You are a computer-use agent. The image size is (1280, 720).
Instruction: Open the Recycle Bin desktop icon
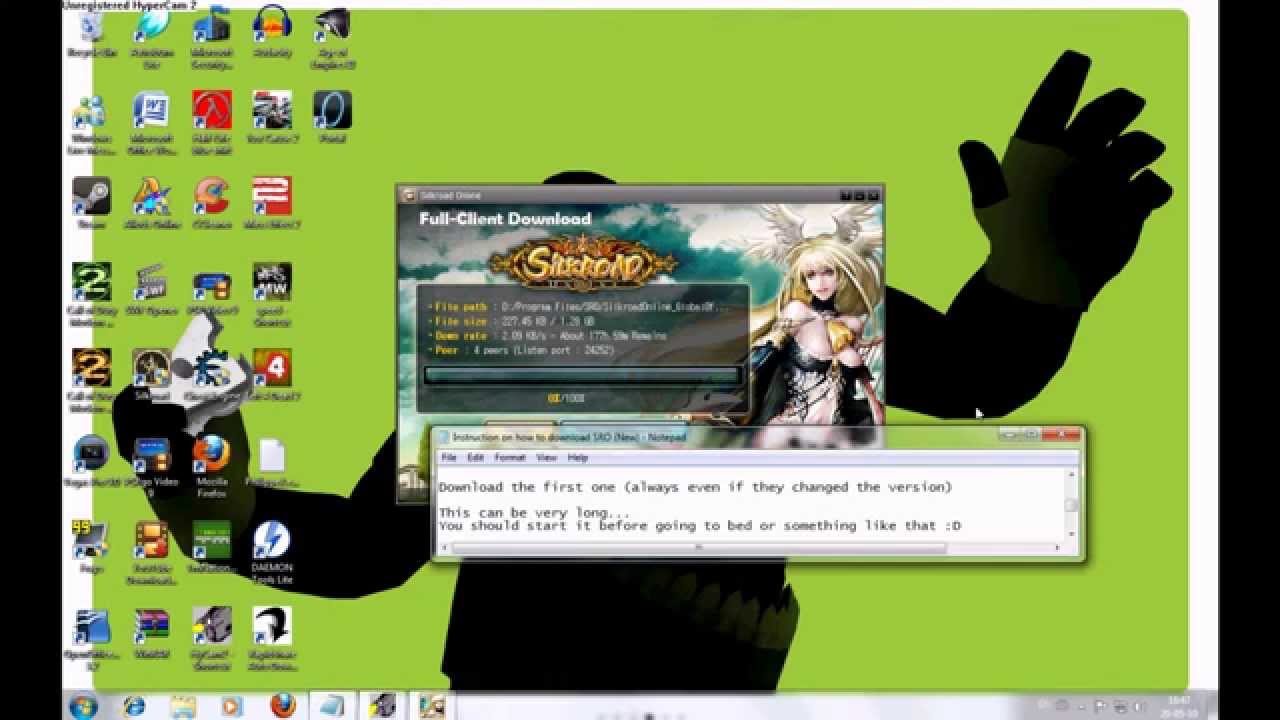click(92, 32)
